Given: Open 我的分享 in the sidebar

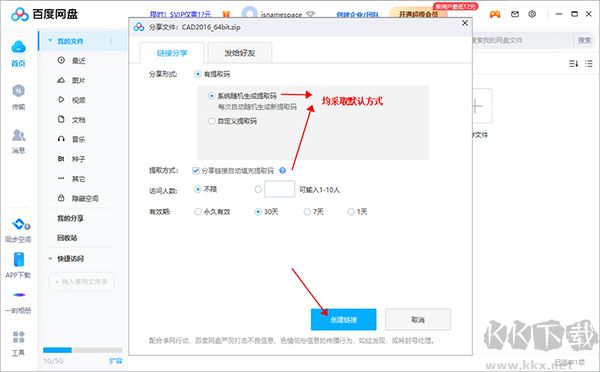Looking at the screenshot, I should coord(70,218).
